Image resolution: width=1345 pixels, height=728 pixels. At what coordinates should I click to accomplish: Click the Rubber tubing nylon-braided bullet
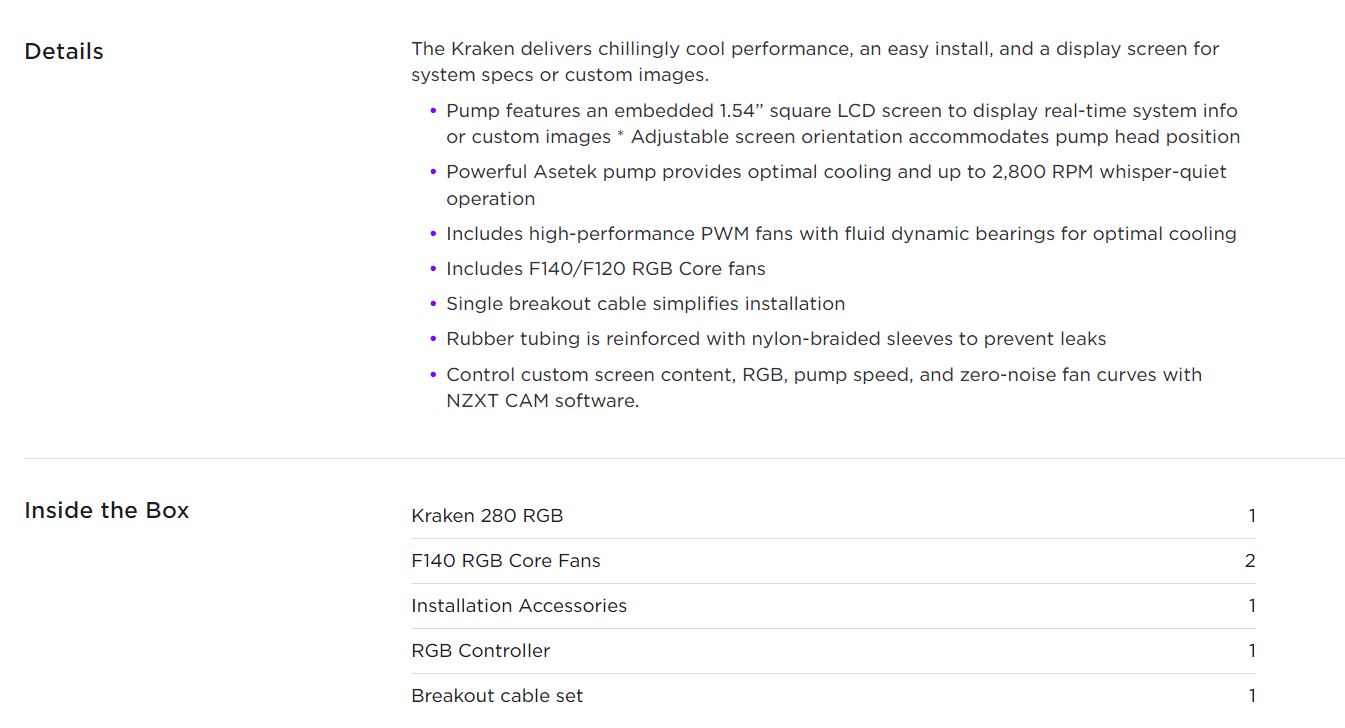point(775,339)
